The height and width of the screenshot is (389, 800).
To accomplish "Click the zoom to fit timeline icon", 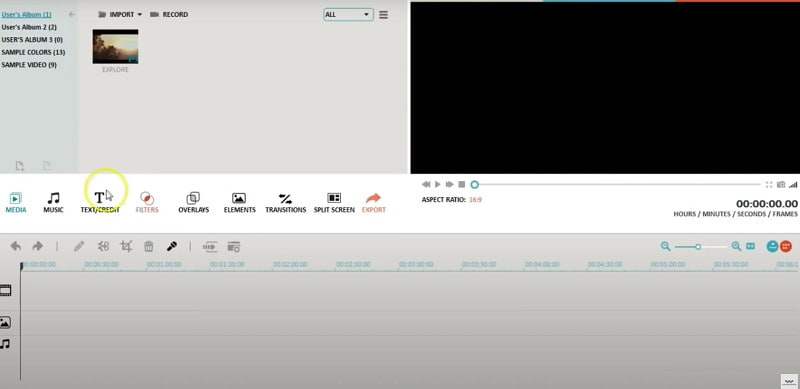I will (x=751, y=246).
